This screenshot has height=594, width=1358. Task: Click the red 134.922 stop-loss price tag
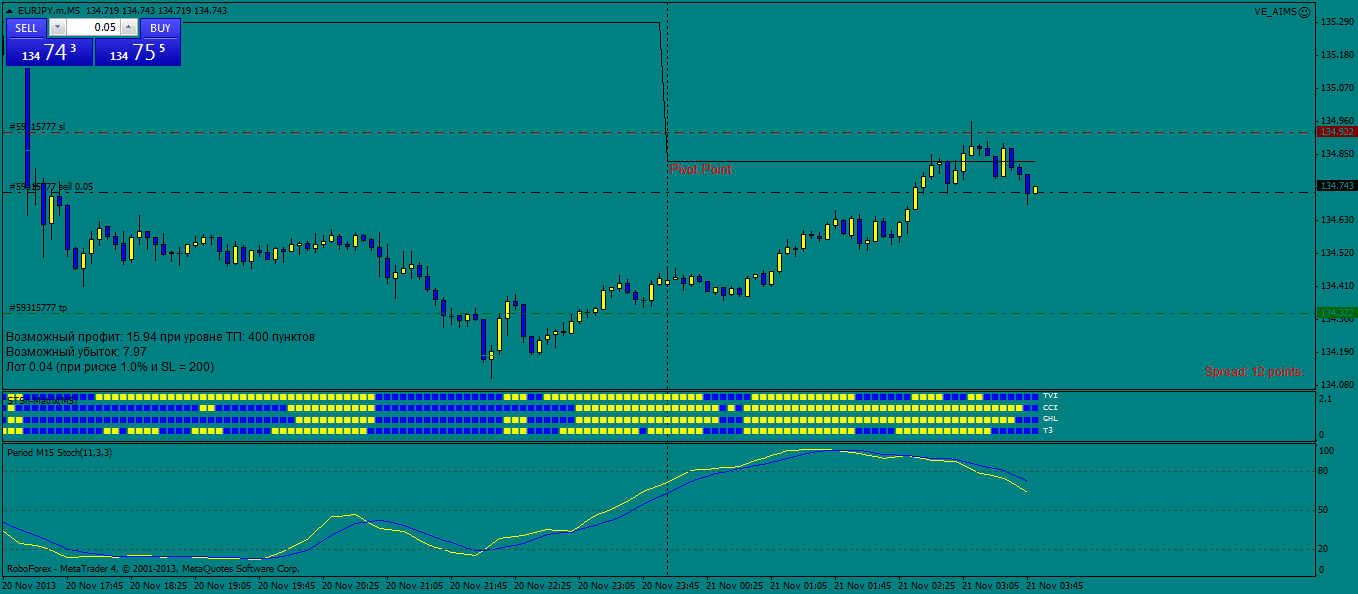1336,132
